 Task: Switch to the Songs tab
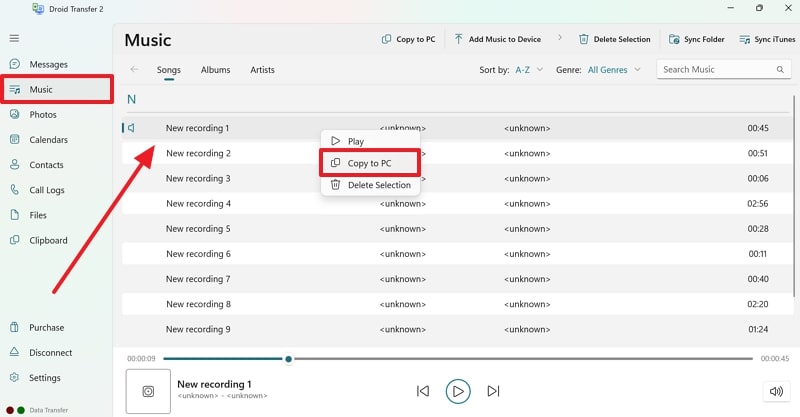pyautogui.click(x=168, y=70)
